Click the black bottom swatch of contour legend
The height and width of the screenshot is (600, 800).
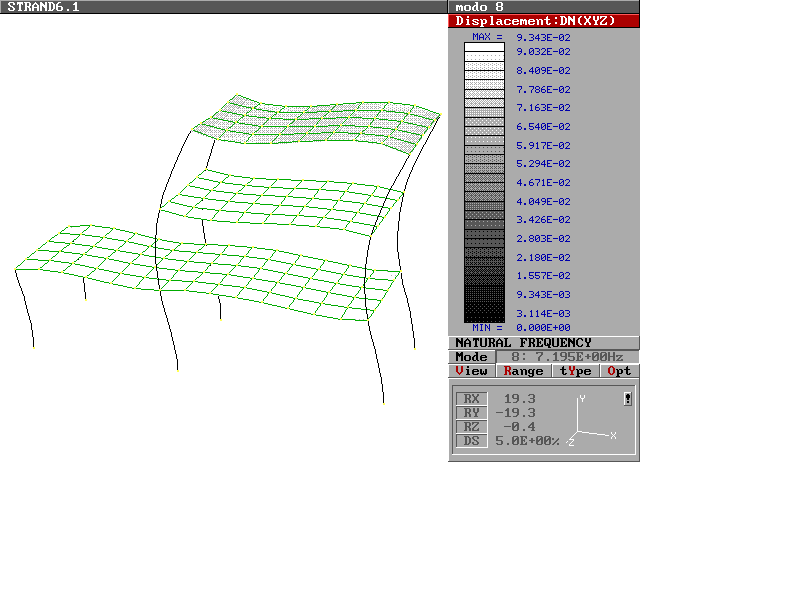484,316
